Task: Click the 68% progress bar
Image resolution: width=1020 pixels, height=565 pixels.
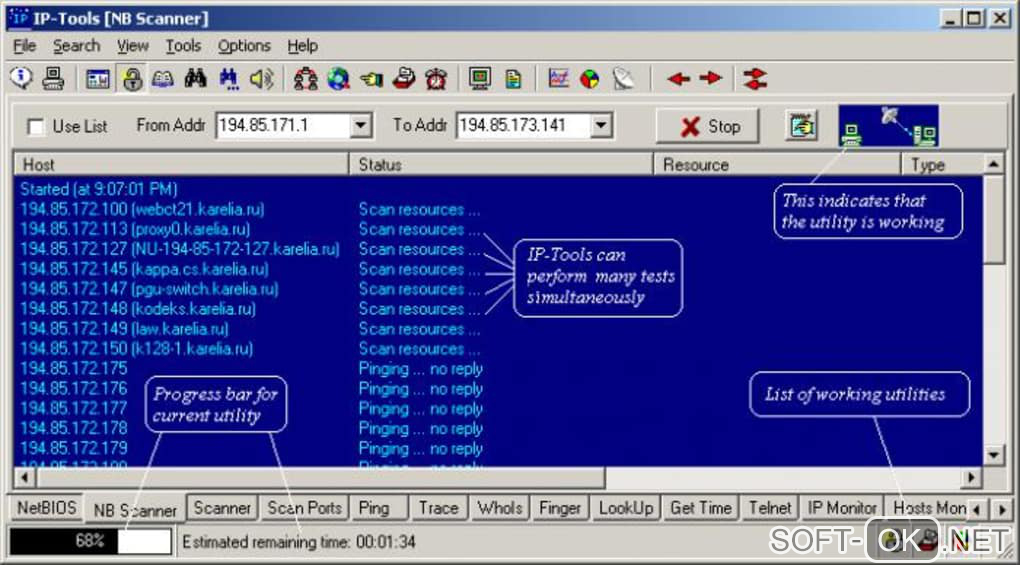Action: (x=91, y=541)
